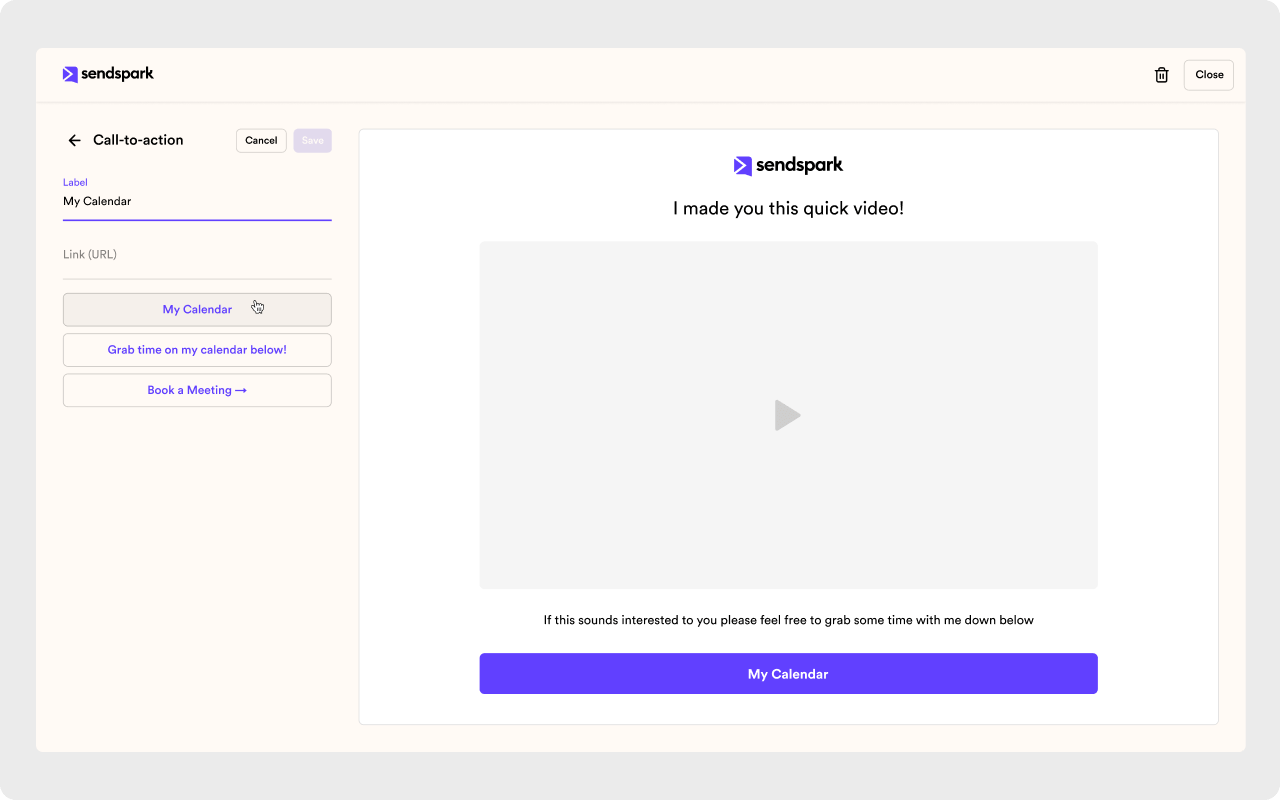The height and width of the screenshot is (800, 1280).
Task: Click the Call-to-action heading
Action: [137, 140]
